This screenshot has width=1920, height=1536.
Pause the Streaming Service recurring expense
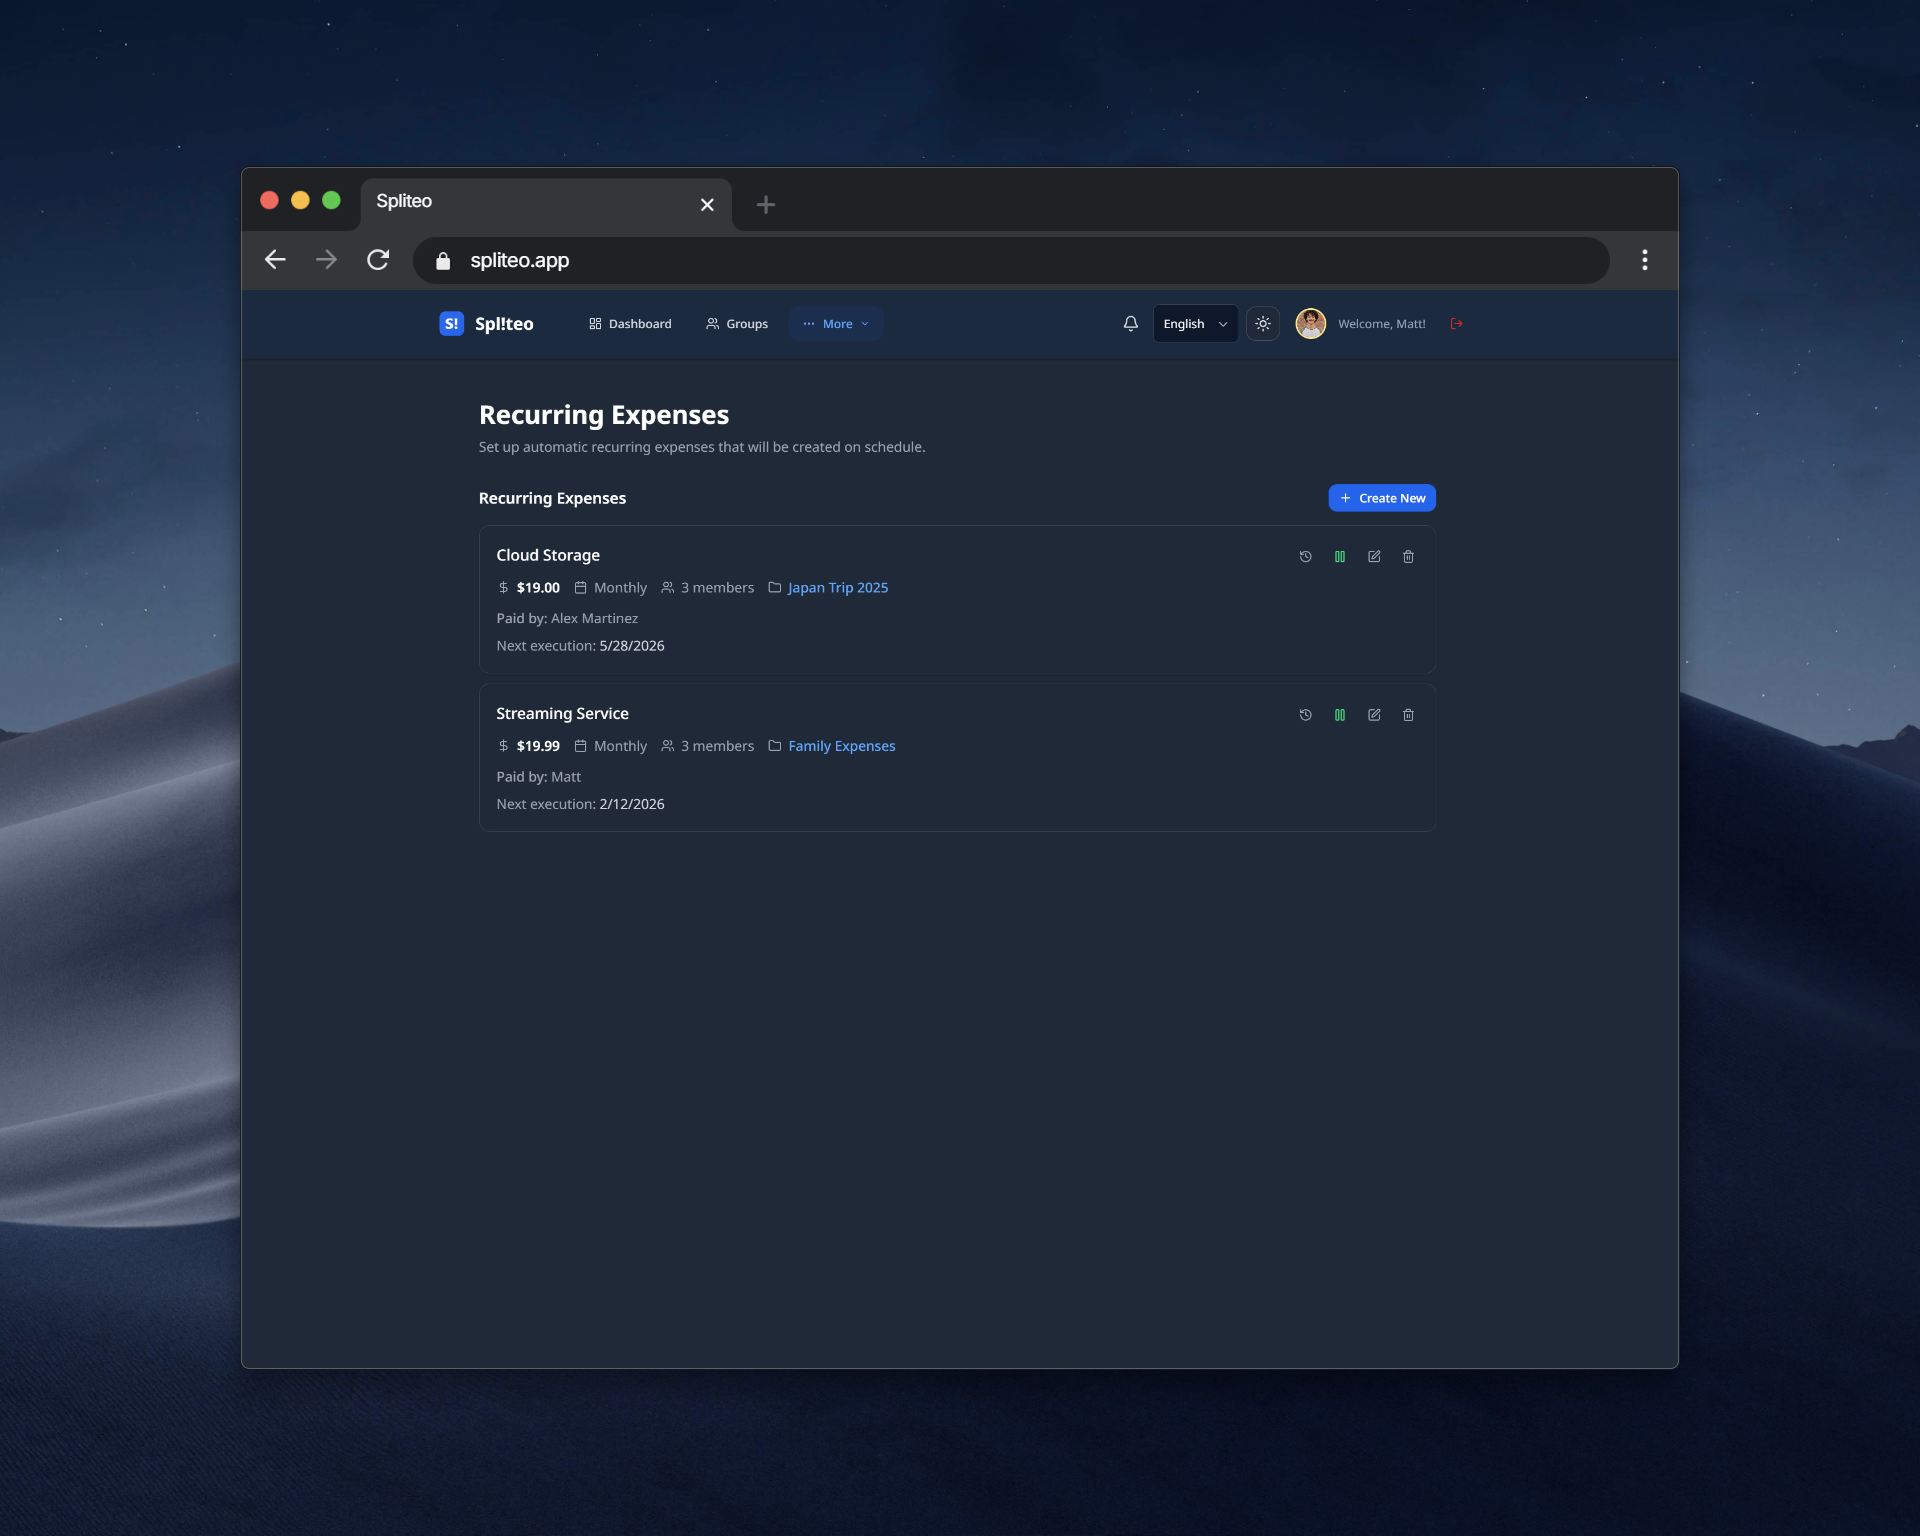coord(1340,715)
